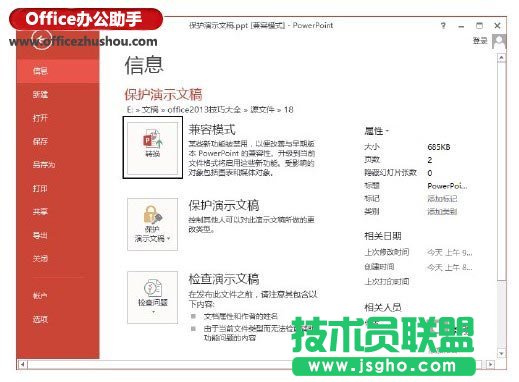Click the Convert (转换) compatibility button

[153, 148]
